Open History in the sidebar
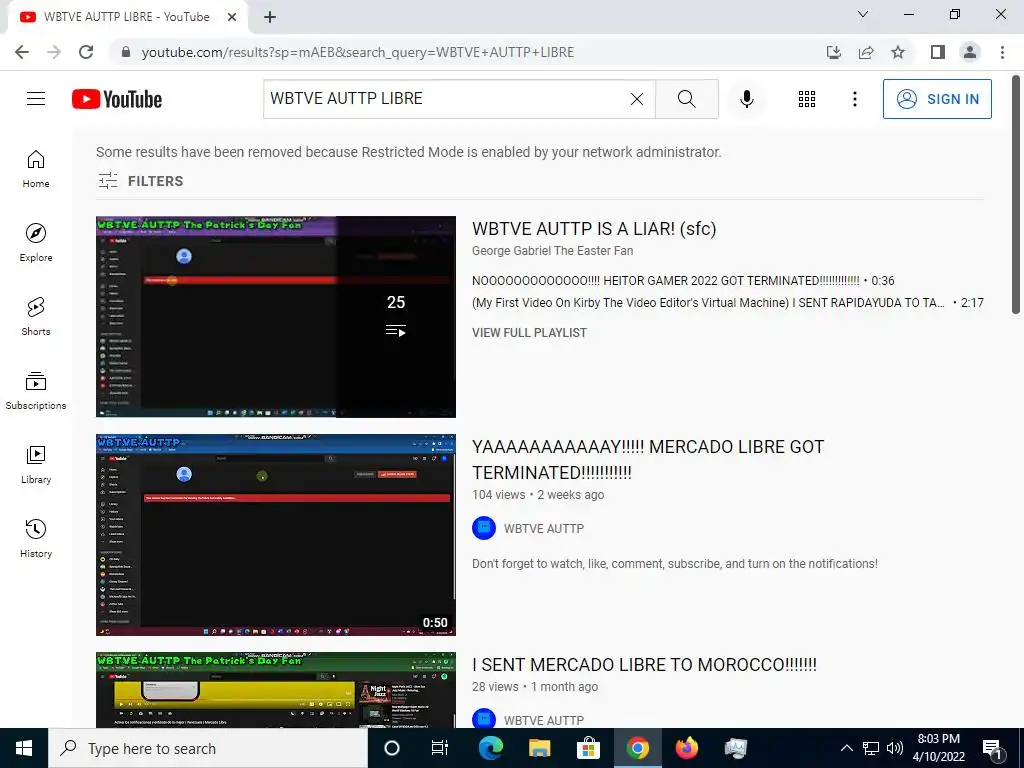The height and width of the screenshot is (768, 1024). tap(36, 538)
